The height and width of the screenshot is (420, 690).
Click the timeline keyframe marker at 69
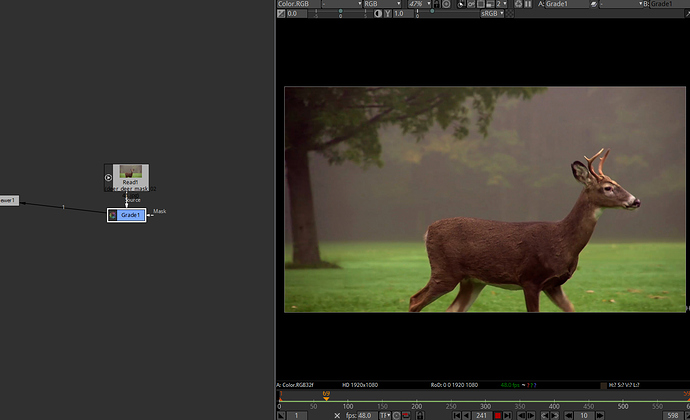pos(326,398)
